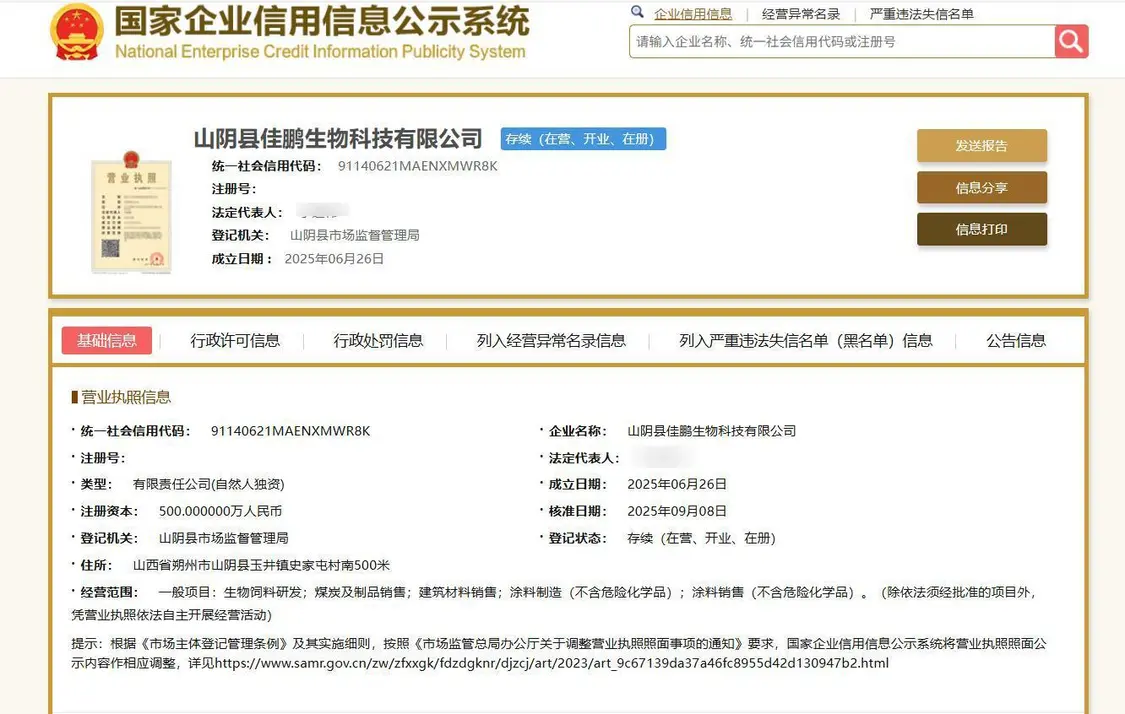1125x714 pixels.
Task: Select the 基础信息 tab
Action: click(106, 340)
